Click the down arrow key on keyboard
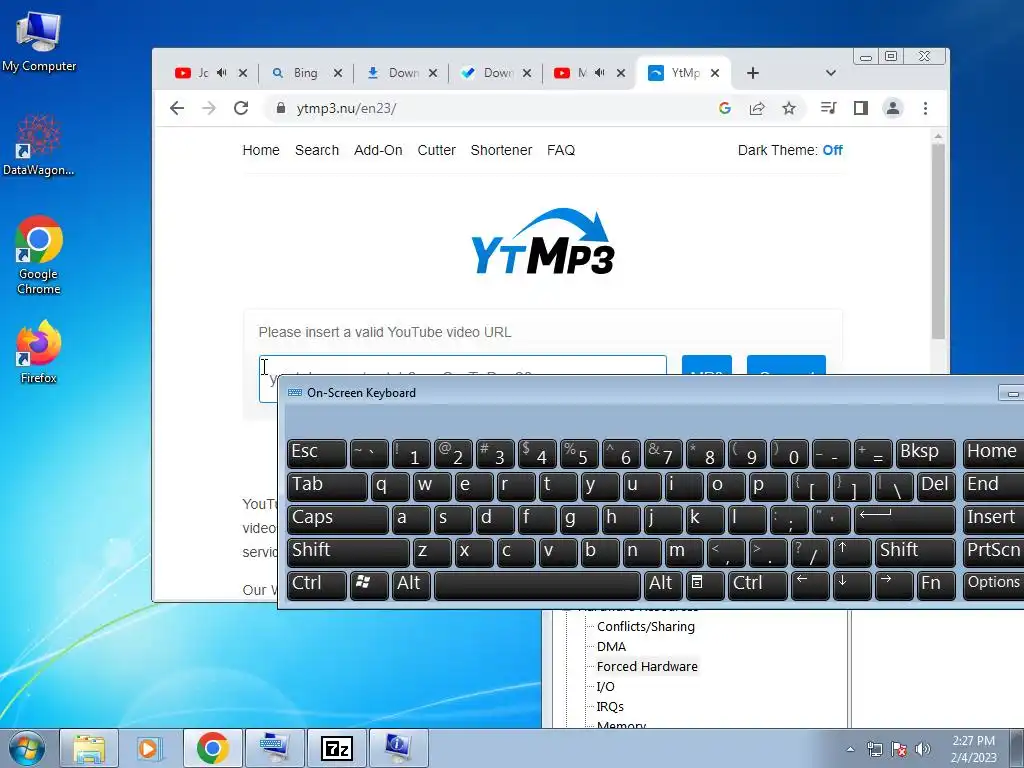This screenshot has height=768, width=1024. [x=852, y=584]
